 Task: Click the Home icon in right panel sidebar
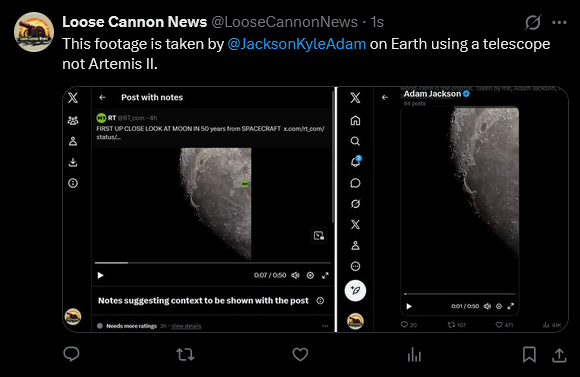click(x=355, y=121)
